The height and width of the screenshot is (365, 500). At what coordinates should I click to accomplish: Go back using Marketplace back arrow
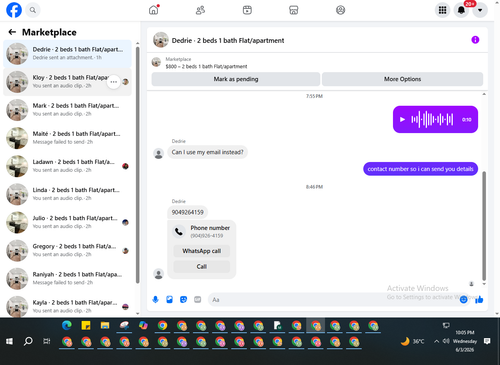pyautogui.click(x=12, y=32)
